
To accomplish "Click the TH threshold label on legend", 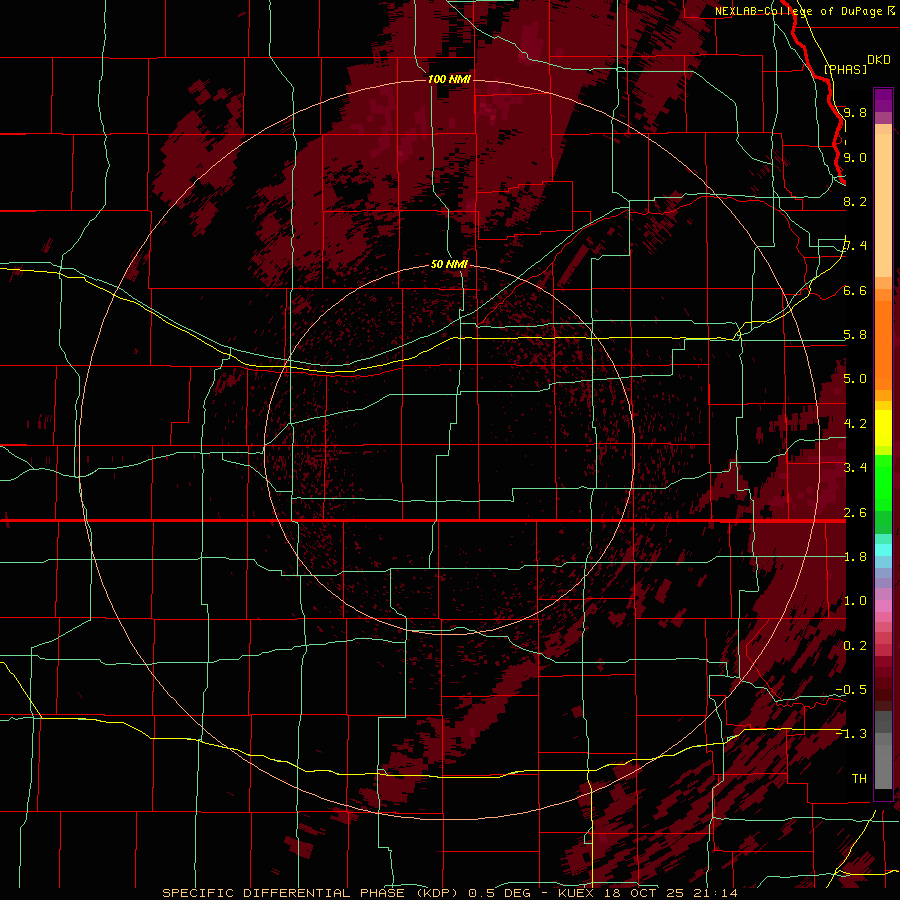I will click(x=859, y=779).
